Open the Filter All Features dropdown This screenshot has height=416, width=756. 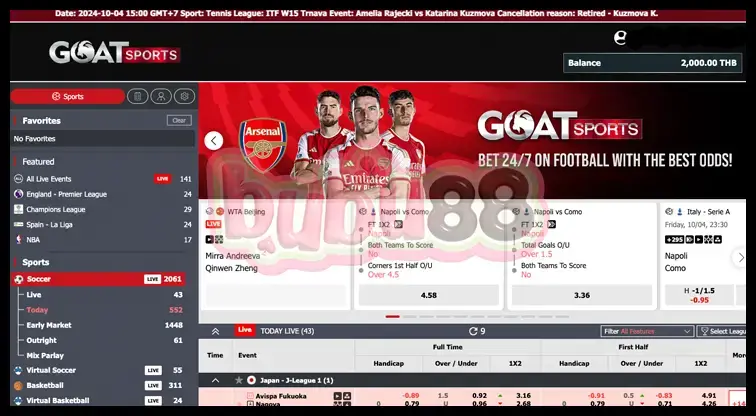pos(647,332)
